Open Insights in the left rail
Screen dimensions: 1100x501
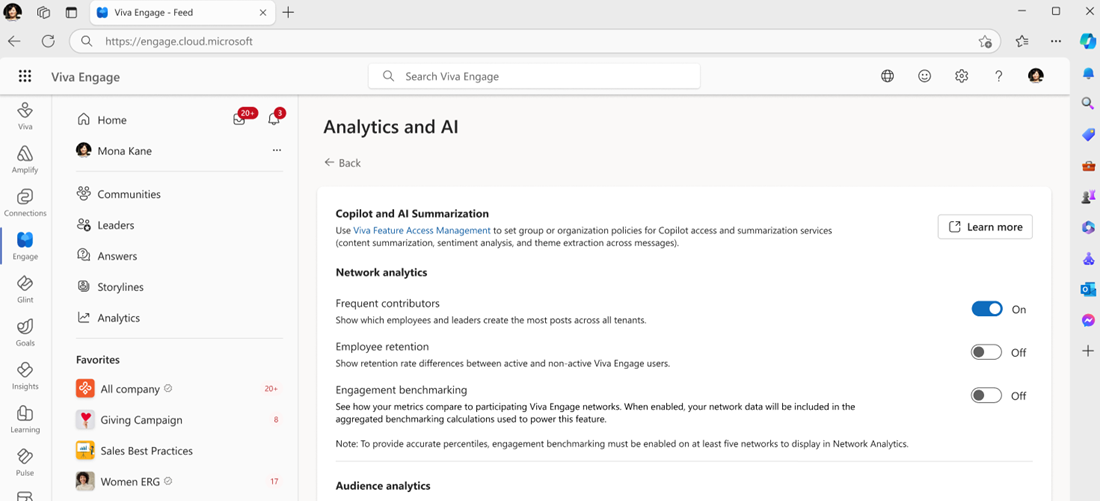click(x=25, y=375)
